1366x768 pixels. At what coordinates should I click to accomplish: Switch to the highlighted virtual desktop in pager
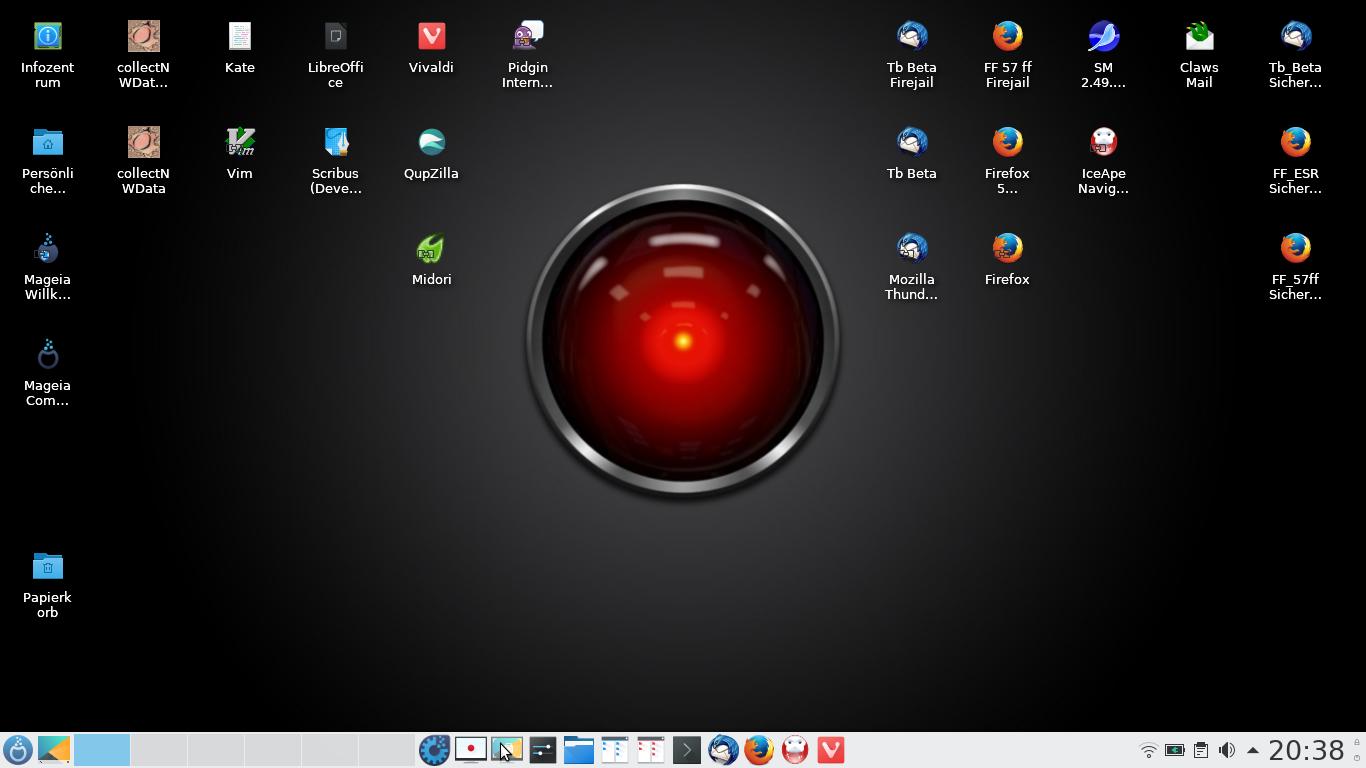click(x=102, y=750)
